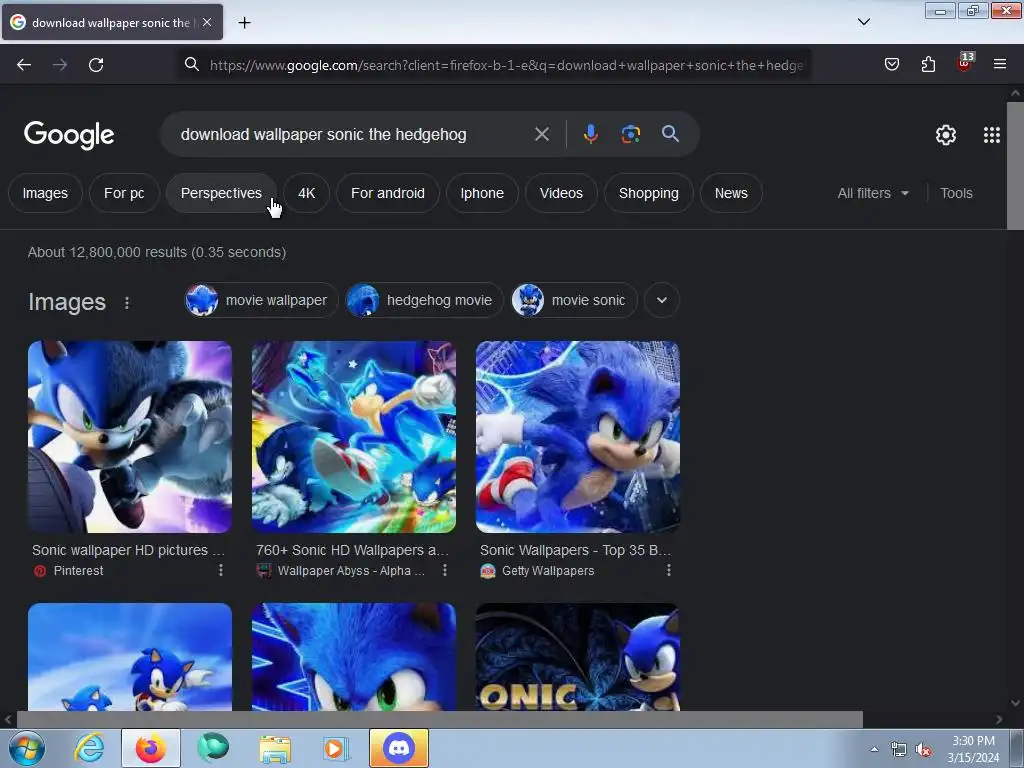Select the movie sonic suggestion chip

[574, 300]
